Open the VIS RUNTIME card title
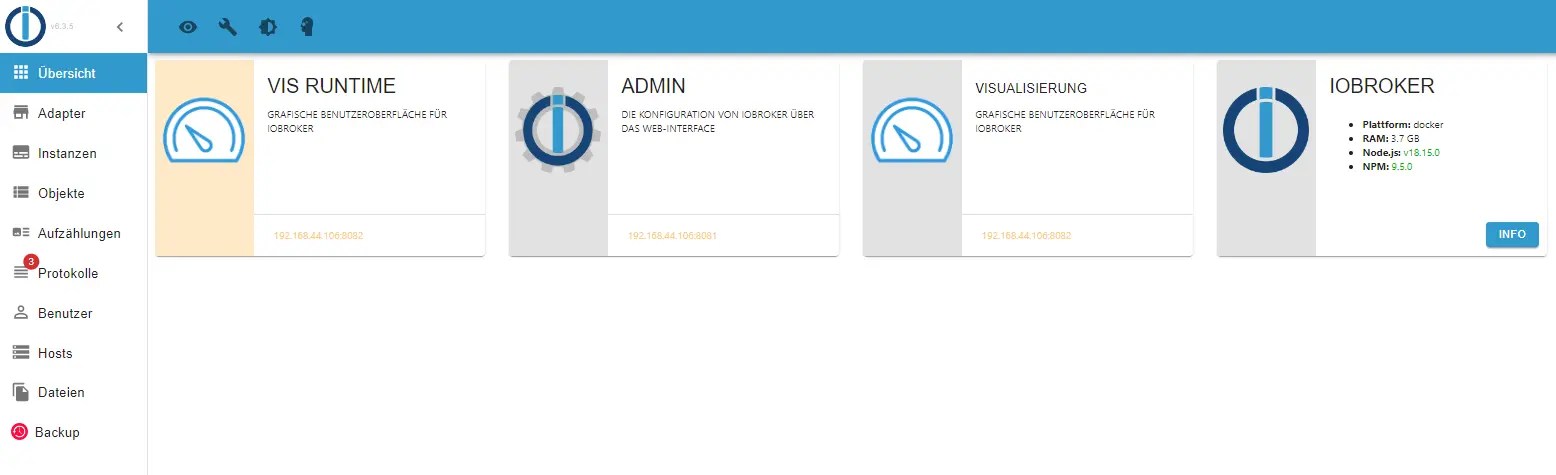The height and width of the screenshot is (475, 1556). 332,85
